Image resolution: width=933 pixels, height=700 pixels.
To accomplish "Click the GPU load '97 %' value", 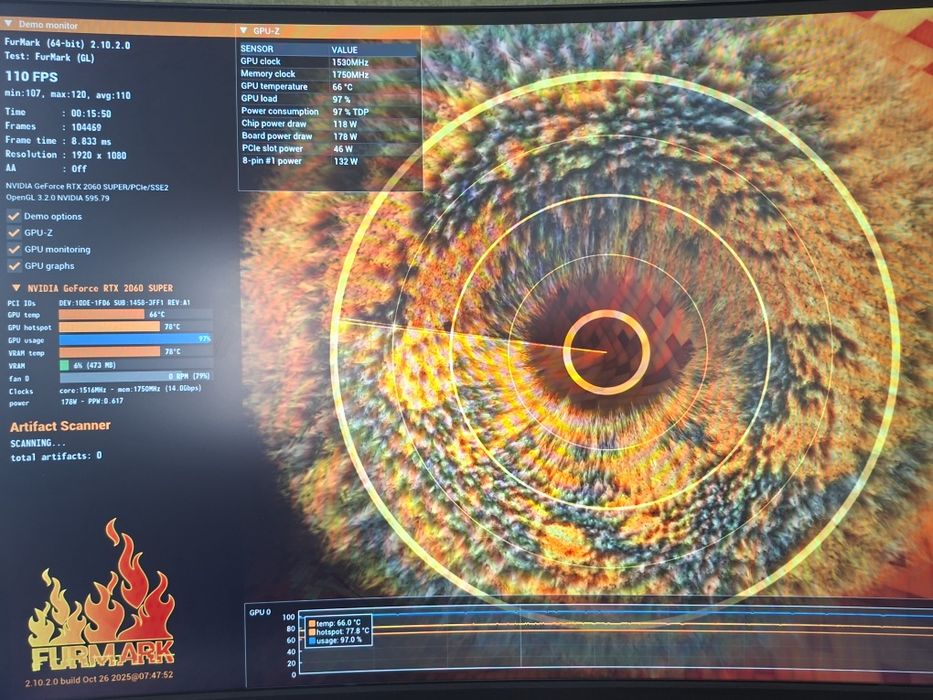I will pos(342,99).
